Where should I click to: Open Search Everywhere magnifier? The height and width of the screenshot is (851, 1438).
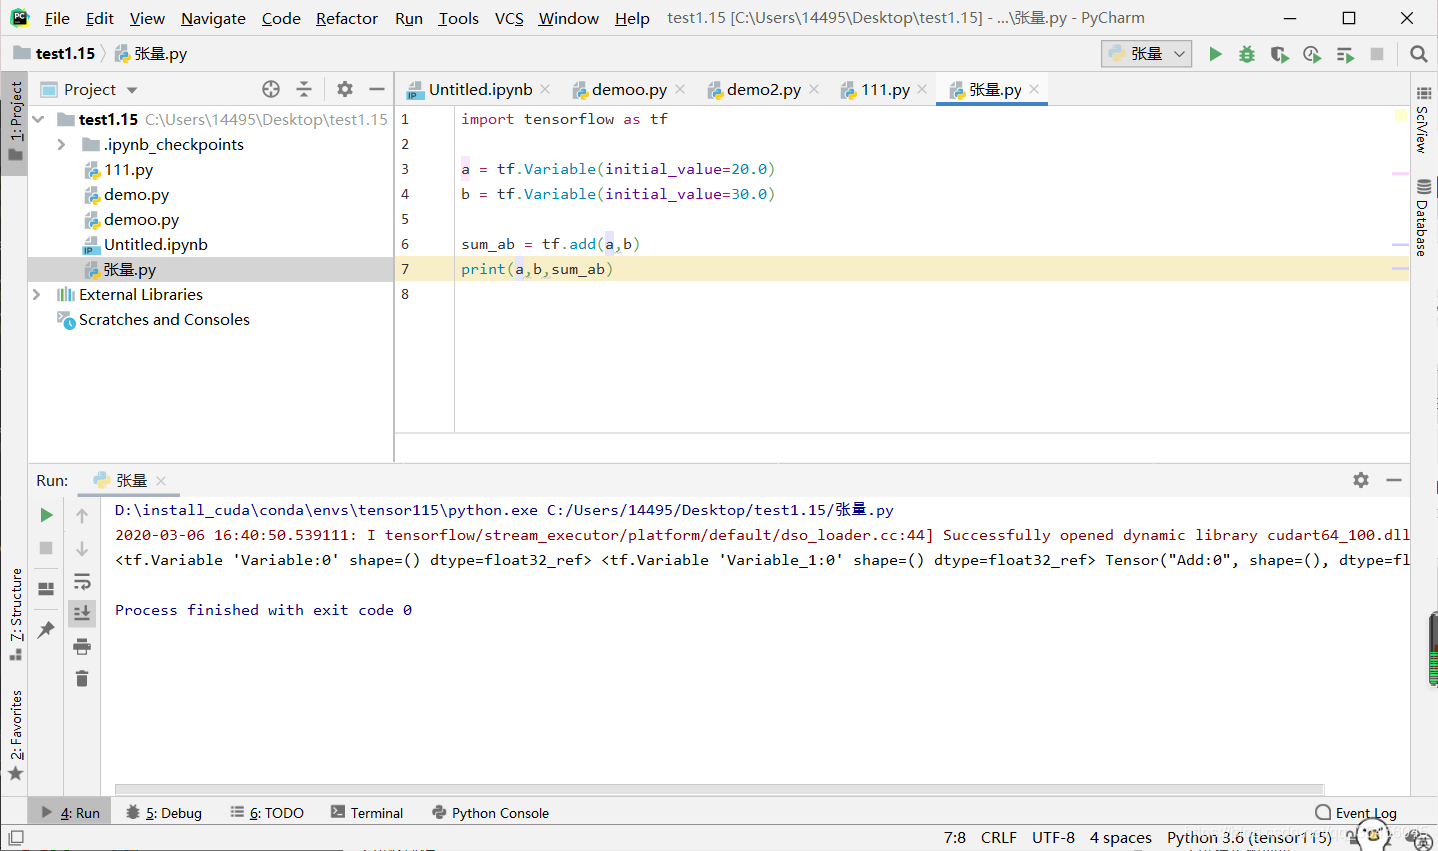1418,54
